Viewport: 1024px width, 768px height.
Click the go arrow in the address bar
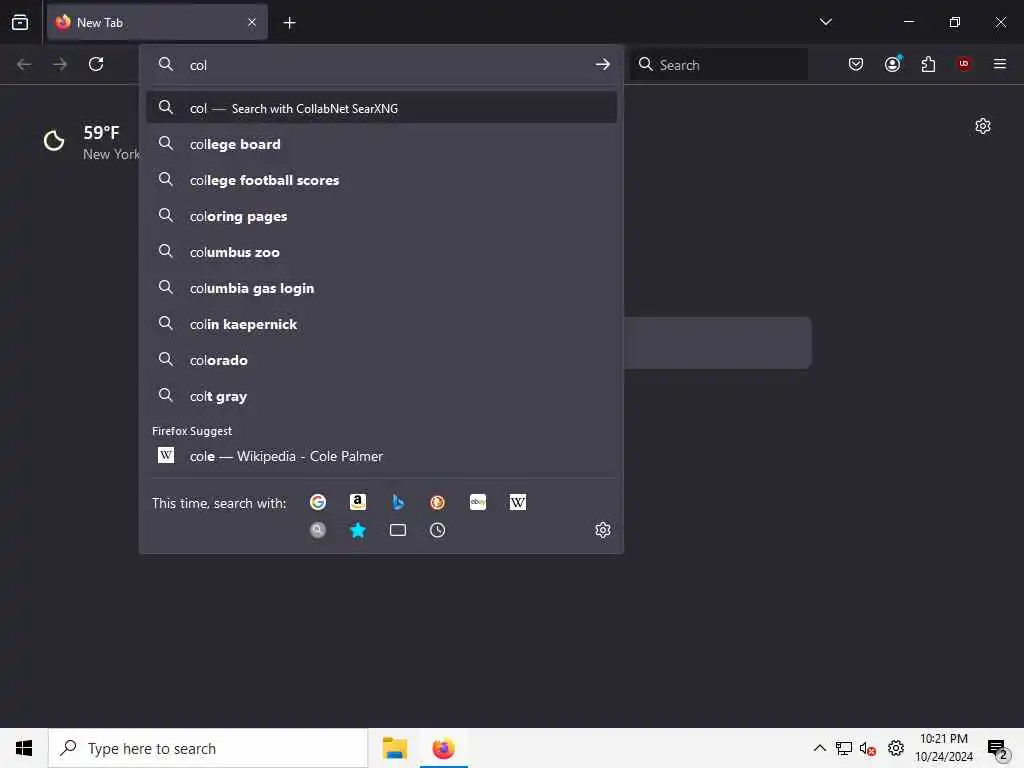(603, 64)
